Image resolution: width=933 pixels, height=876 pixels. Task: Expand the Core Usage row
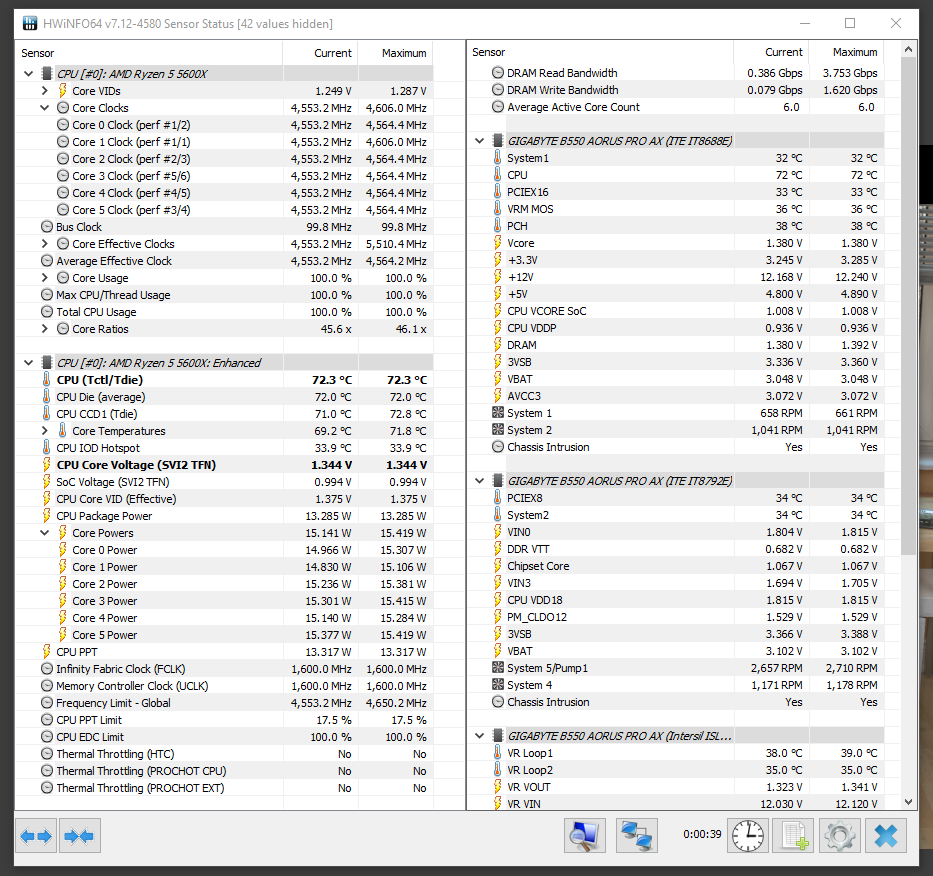click(45, 277)
